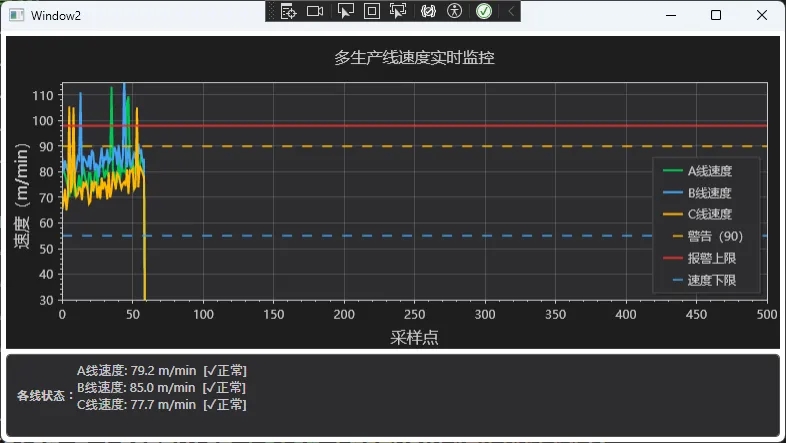This screenshot has width=786, height=443.
Task: Click 速度下限 legend item
Action: click(711, 280)
